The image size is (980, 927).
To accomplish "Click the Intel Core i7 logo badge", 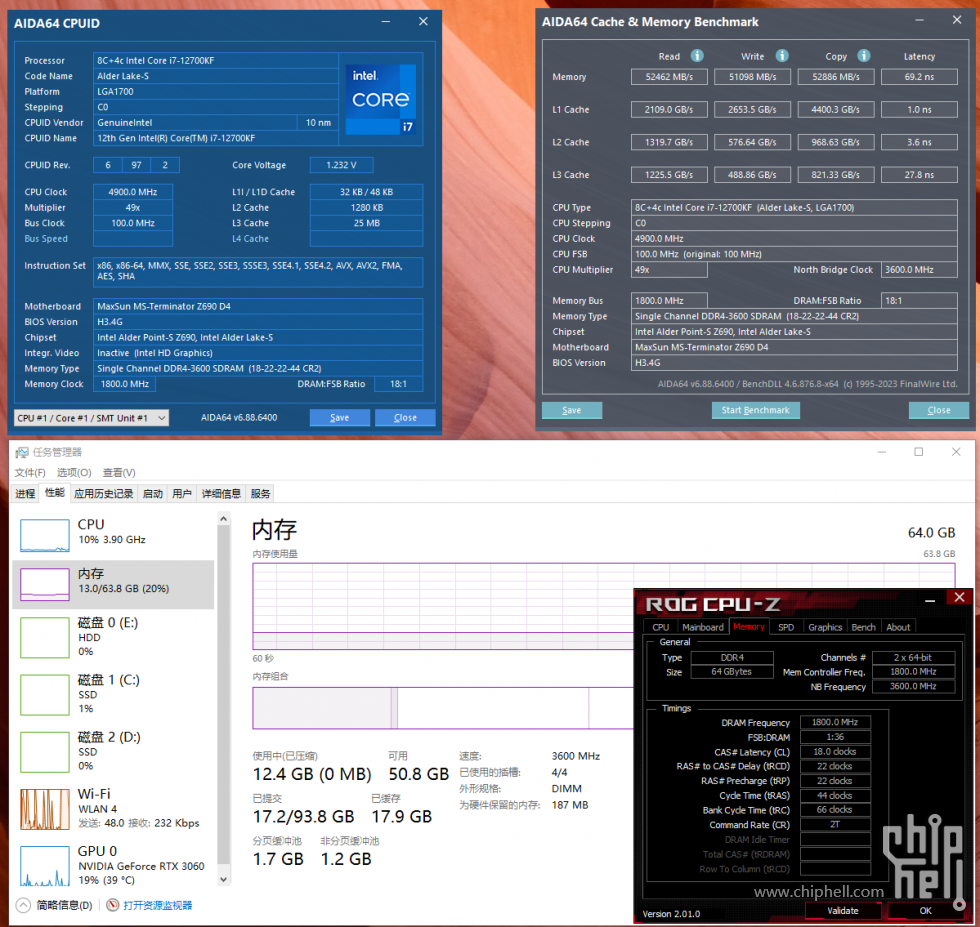I will tap(381, 99).
